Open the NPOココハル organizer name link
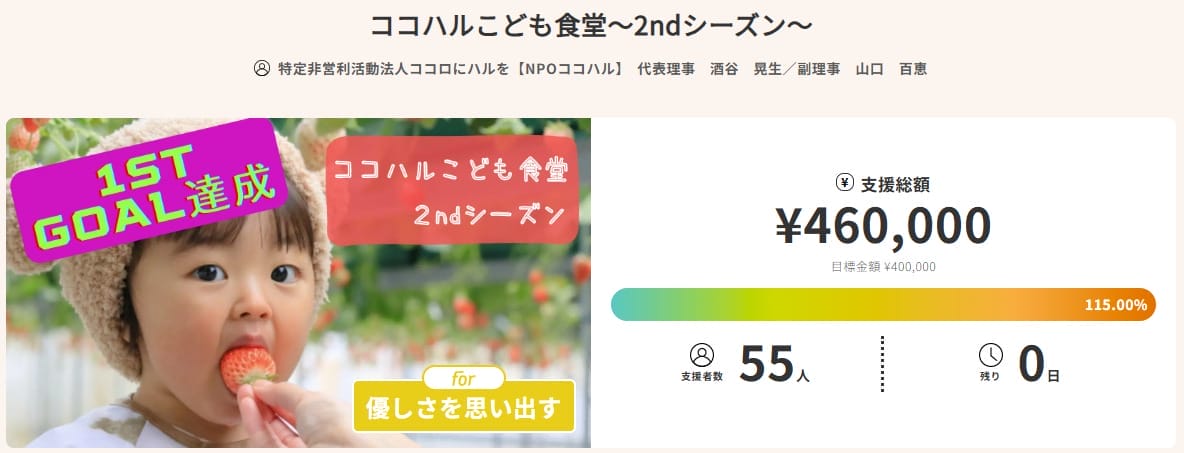 pyautogui.click(x=597, y=70)
